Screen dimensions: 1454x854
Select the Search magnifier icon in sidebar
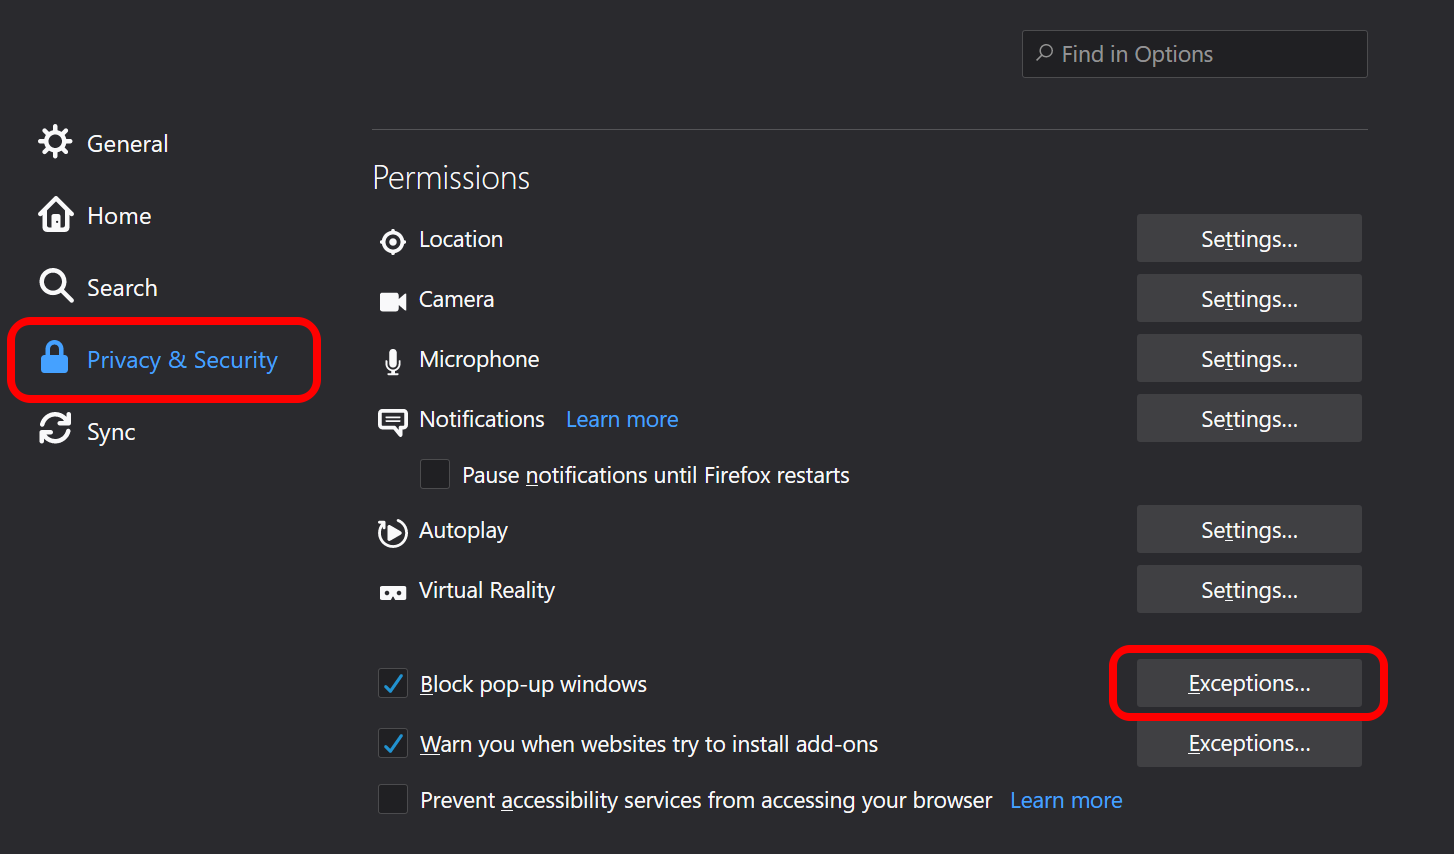click(x=55, y=286)
